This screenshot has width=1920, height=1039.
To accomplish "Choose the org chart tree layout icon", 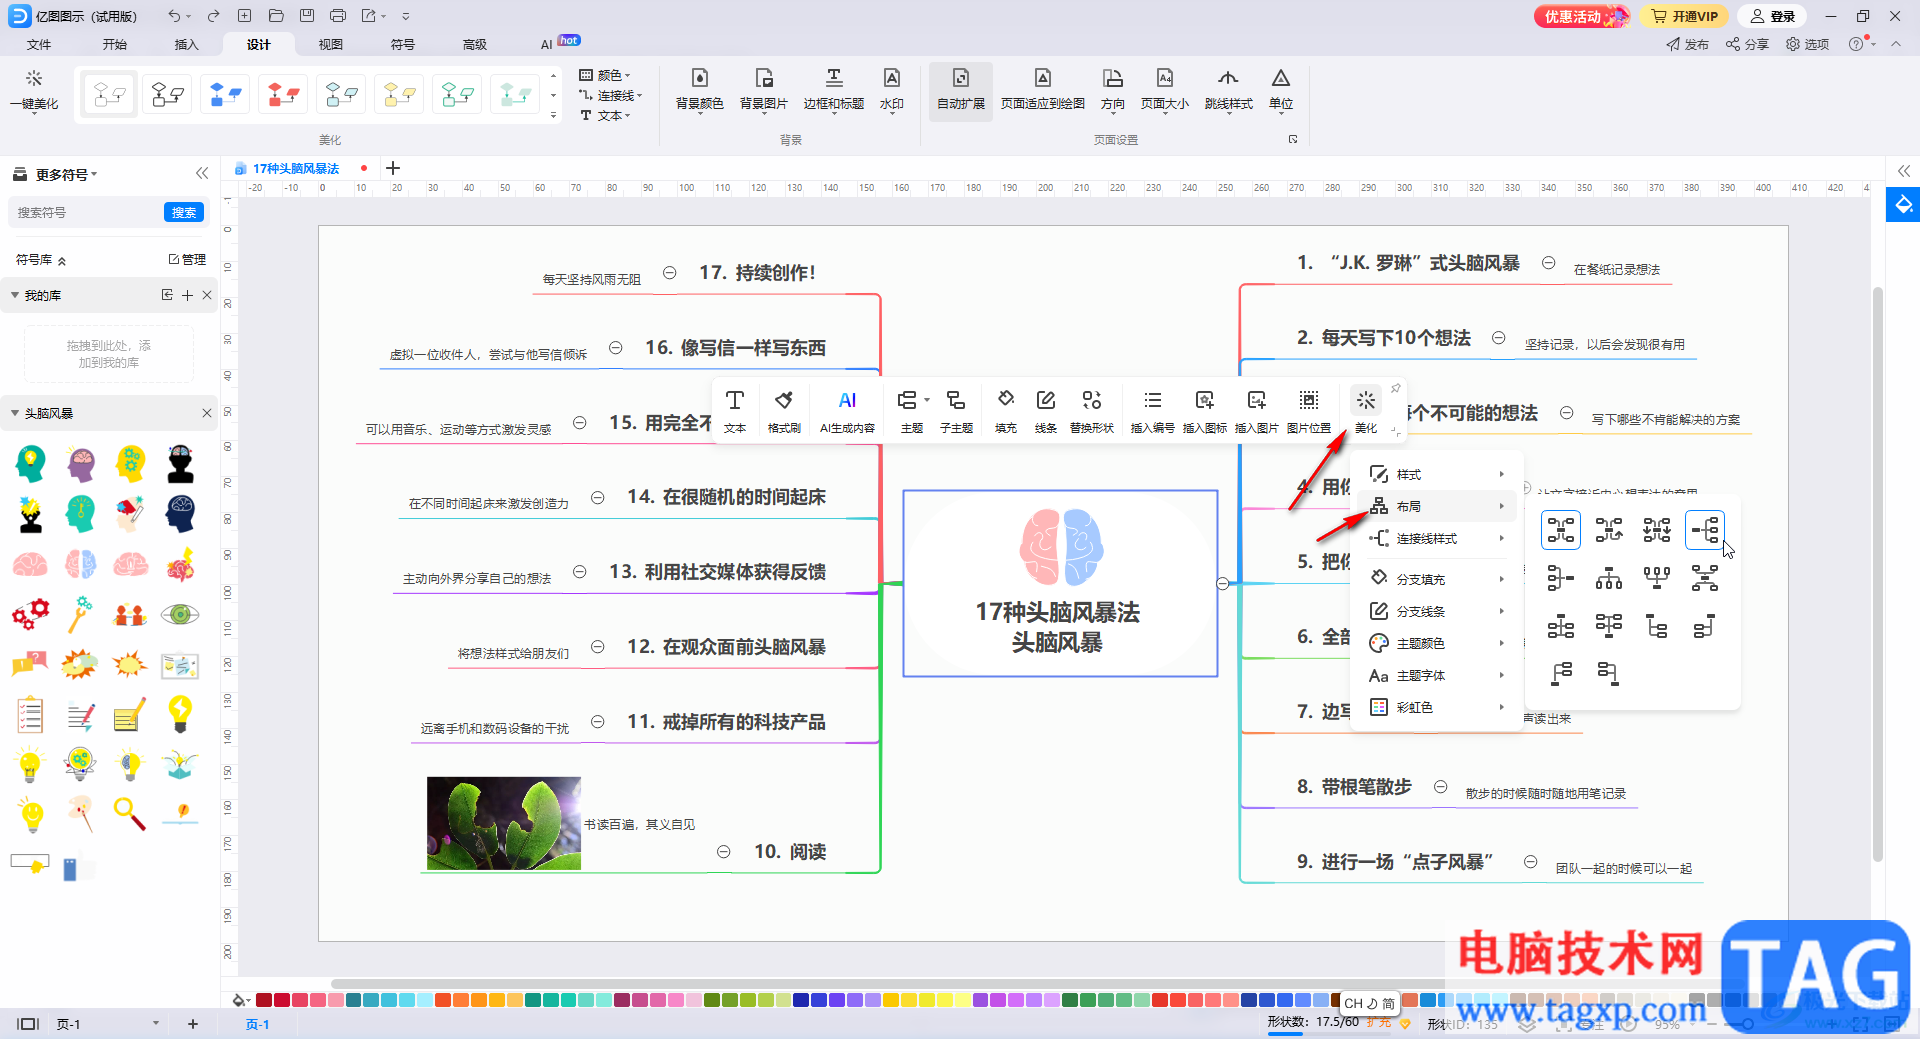I will click(1609, 578).
